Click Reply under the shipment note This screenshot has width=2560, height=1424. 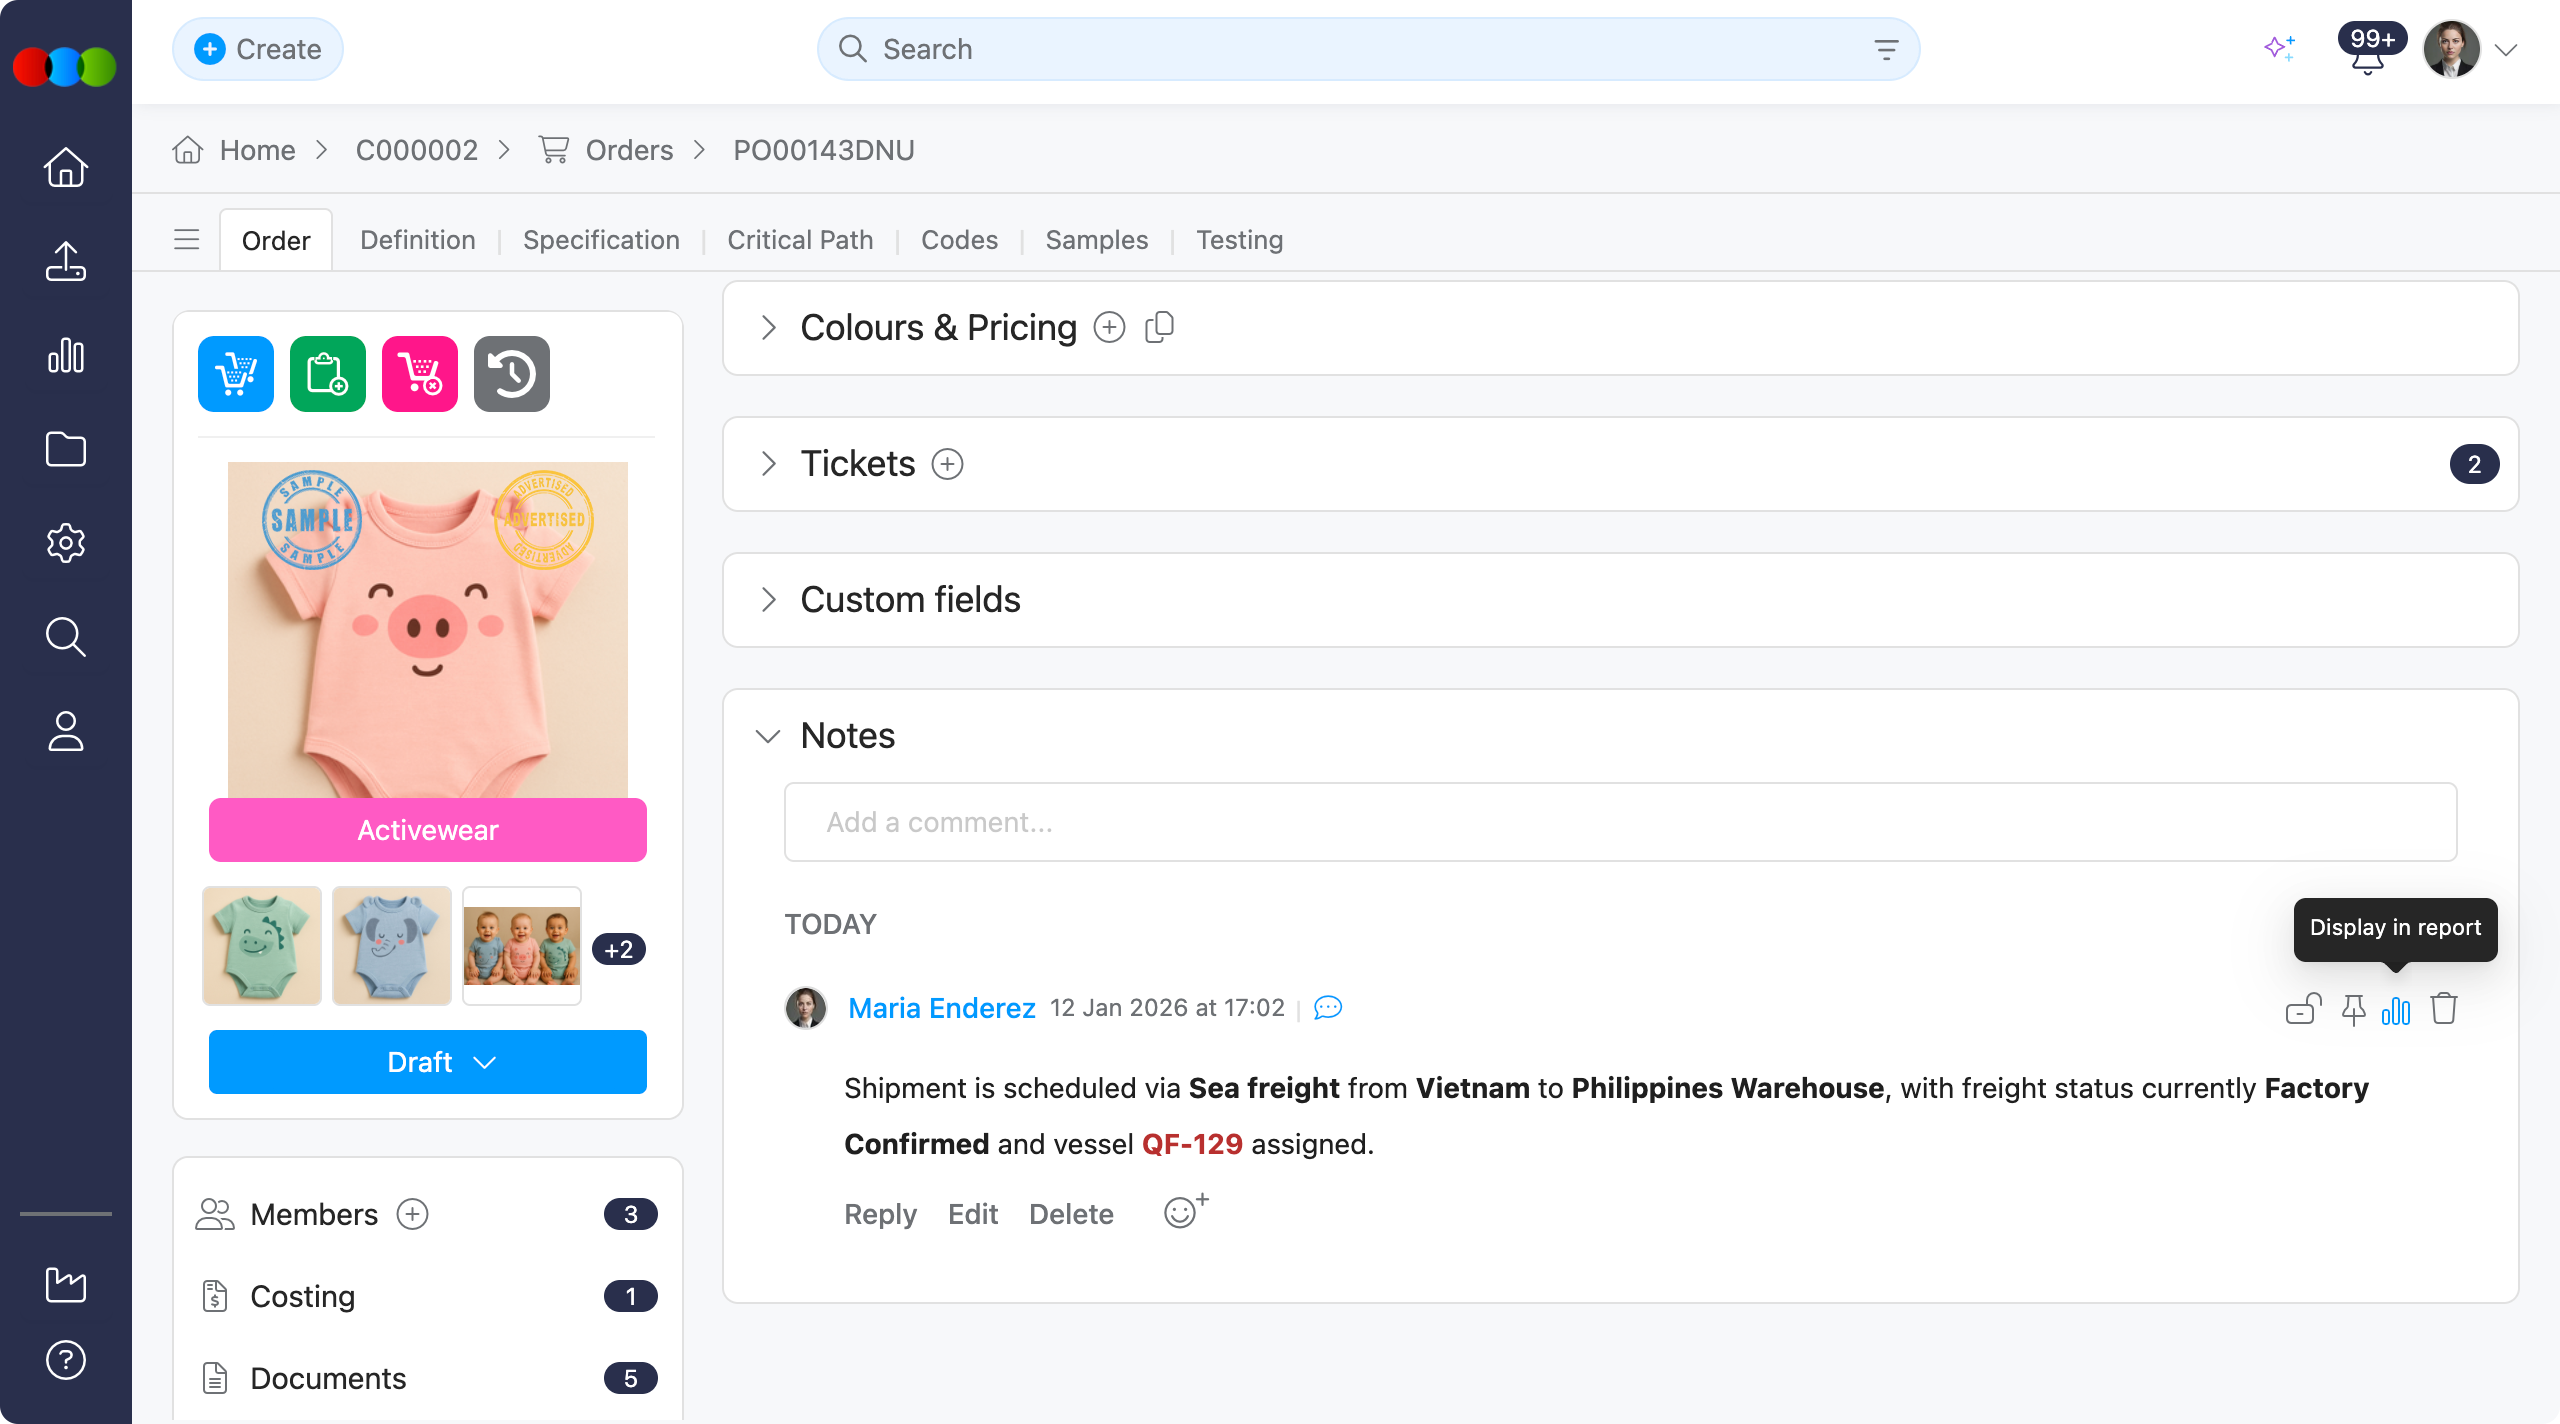(880, 1214)
